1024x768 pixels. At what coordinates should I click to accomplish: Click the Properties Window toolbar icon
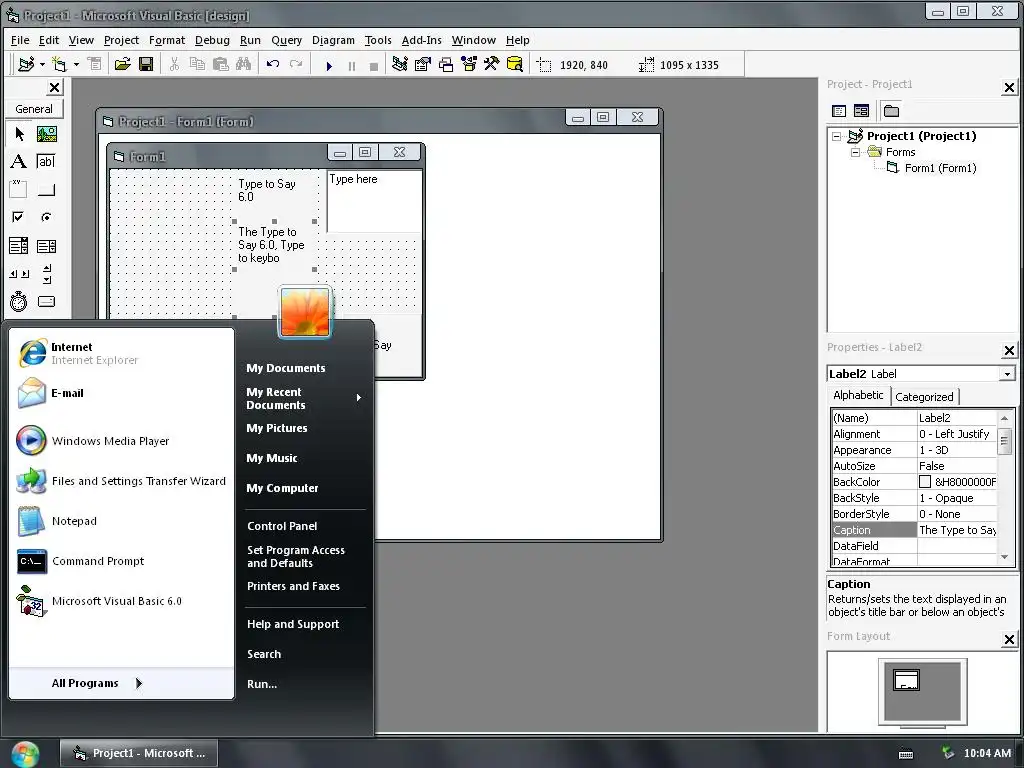tap(423, 64)
